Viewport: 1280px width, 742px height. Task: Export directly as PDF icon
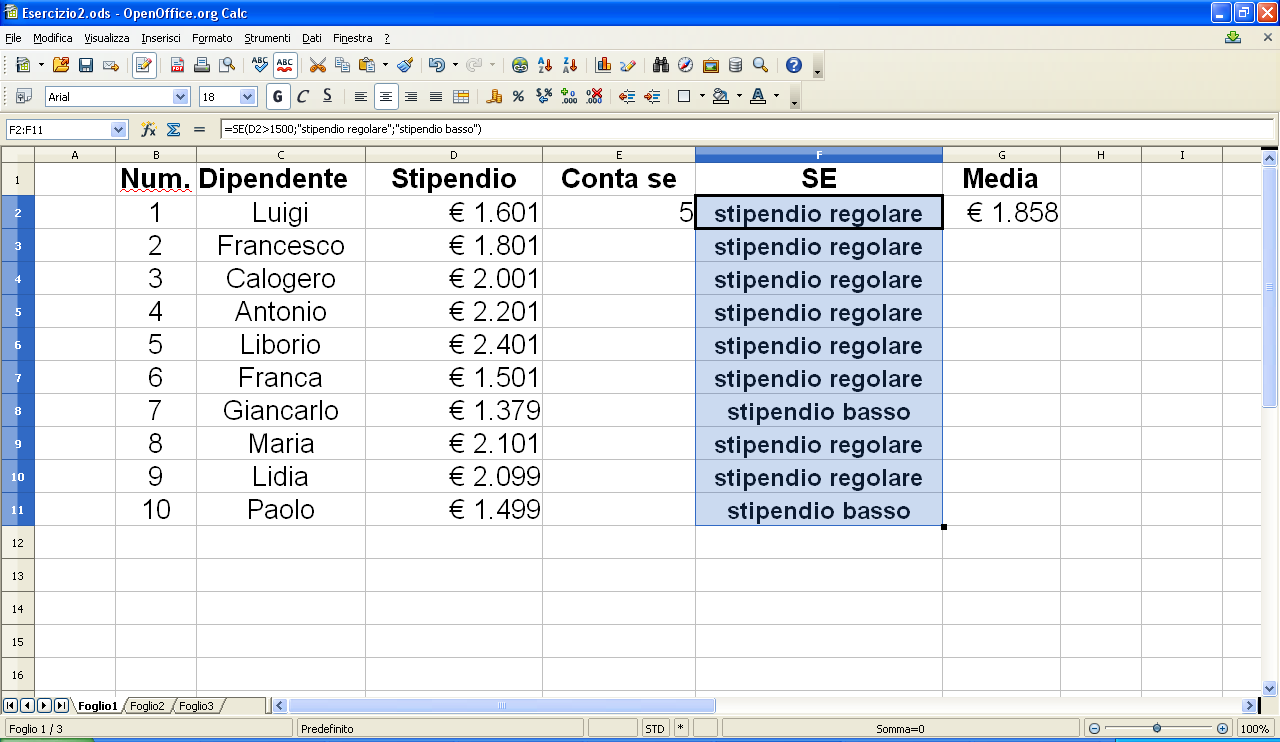177,65
